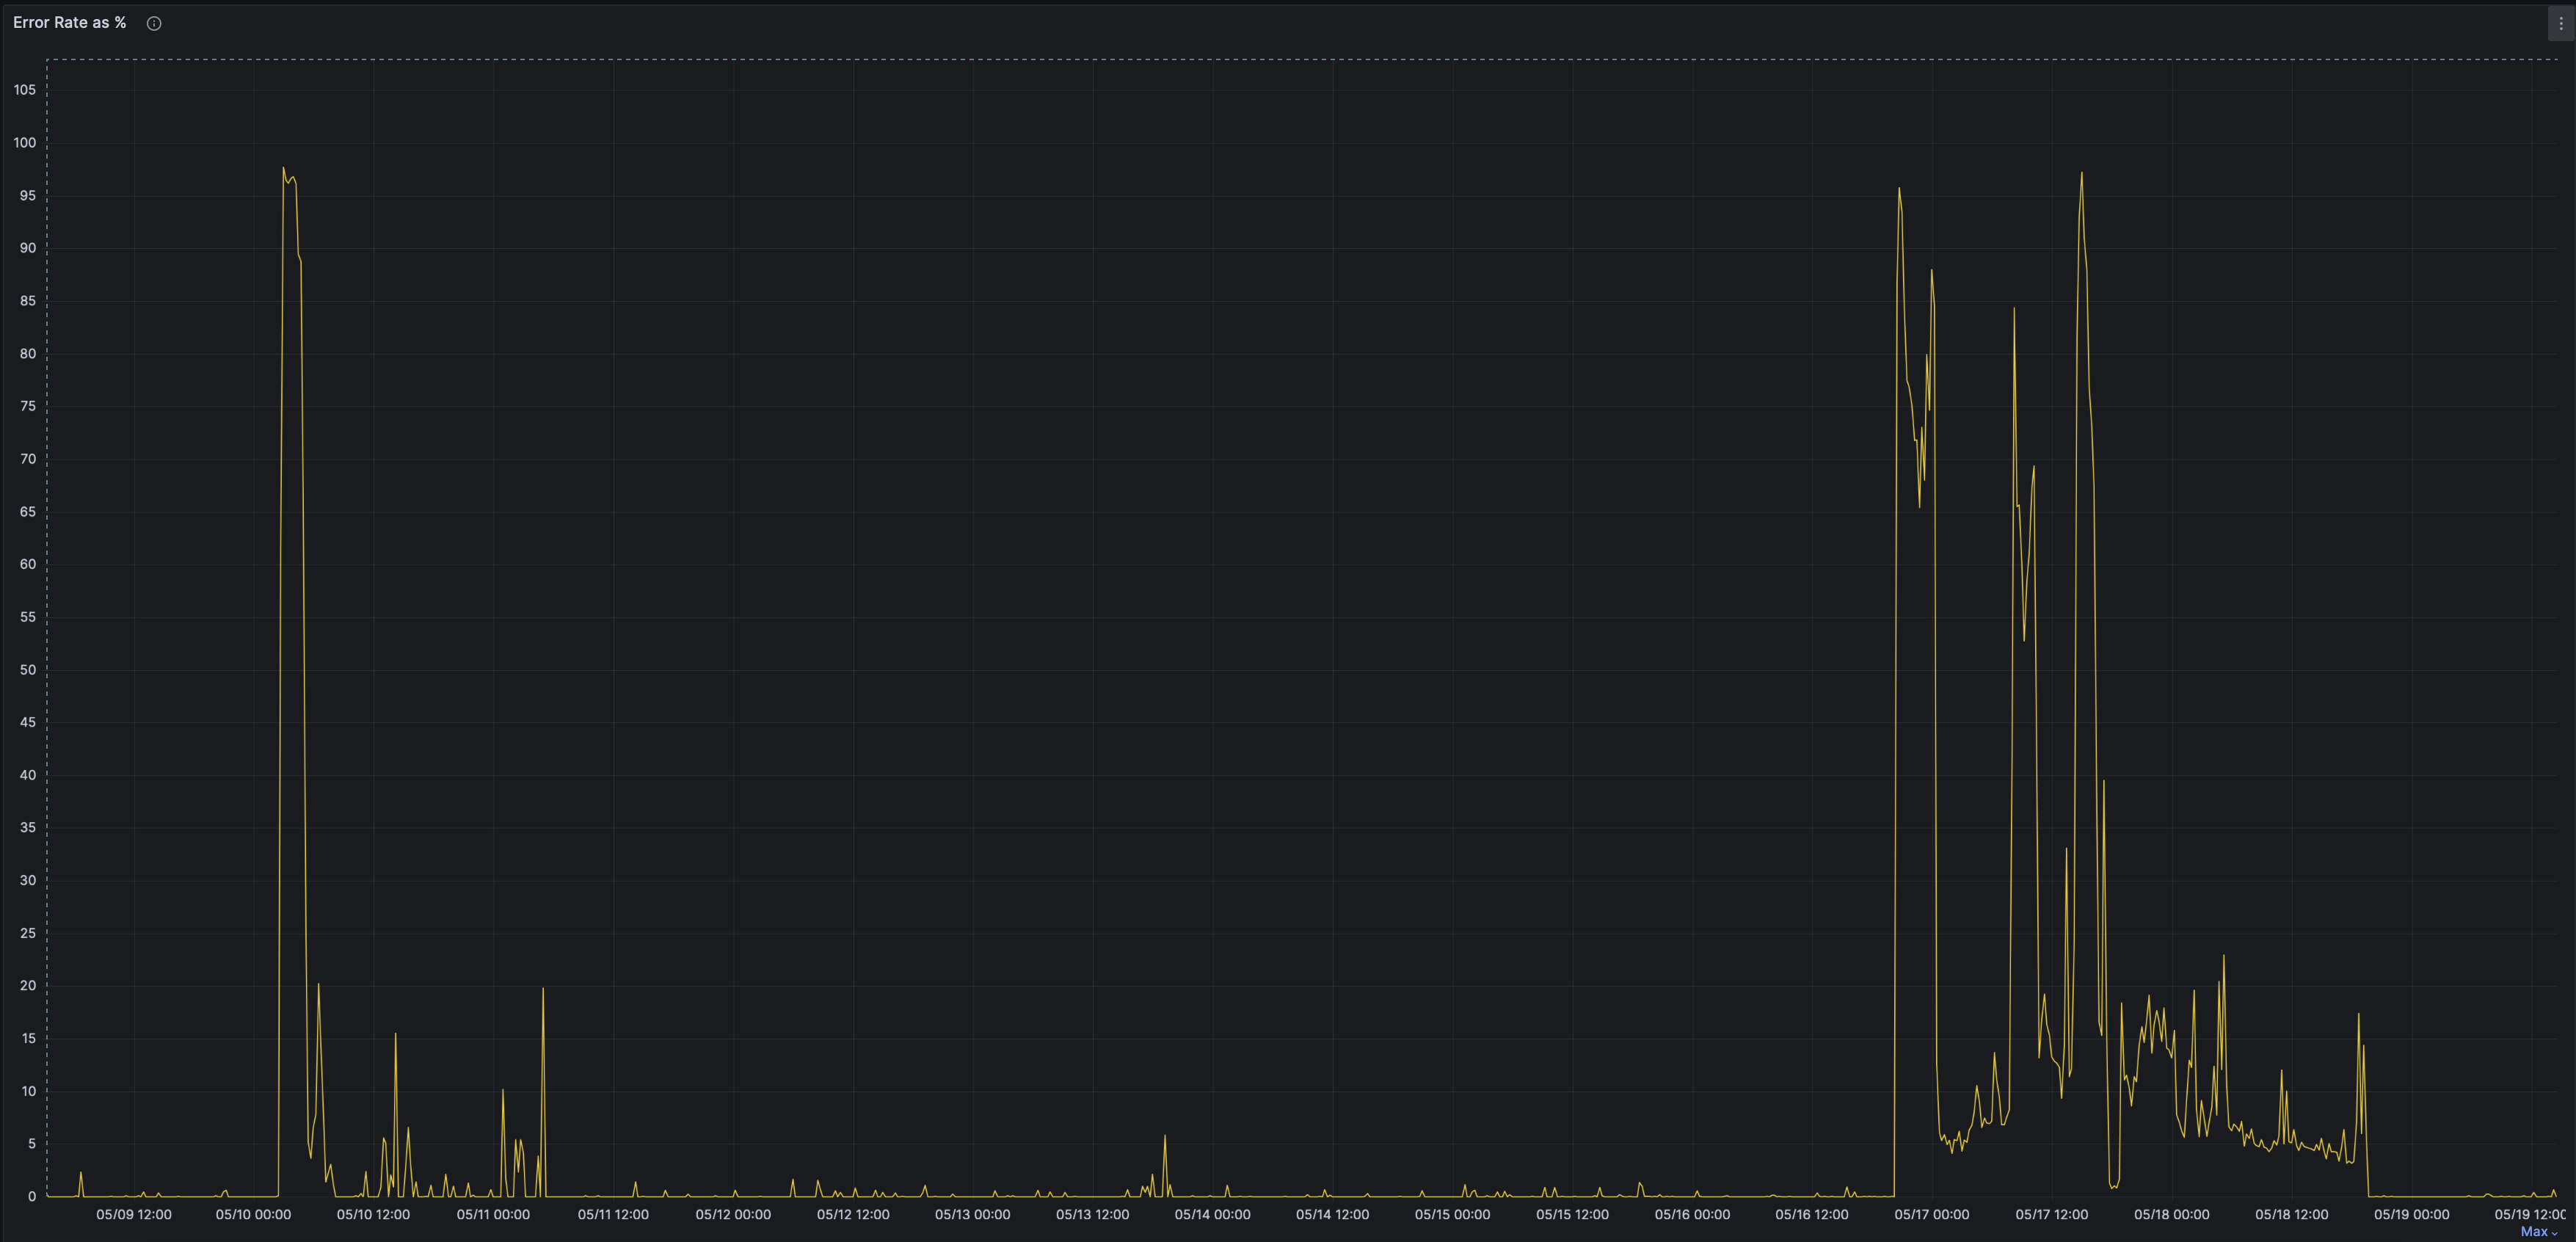Click the 05/17 00:00 x-axis label
2576x1242 pixels.
tap(1931, 1214)
